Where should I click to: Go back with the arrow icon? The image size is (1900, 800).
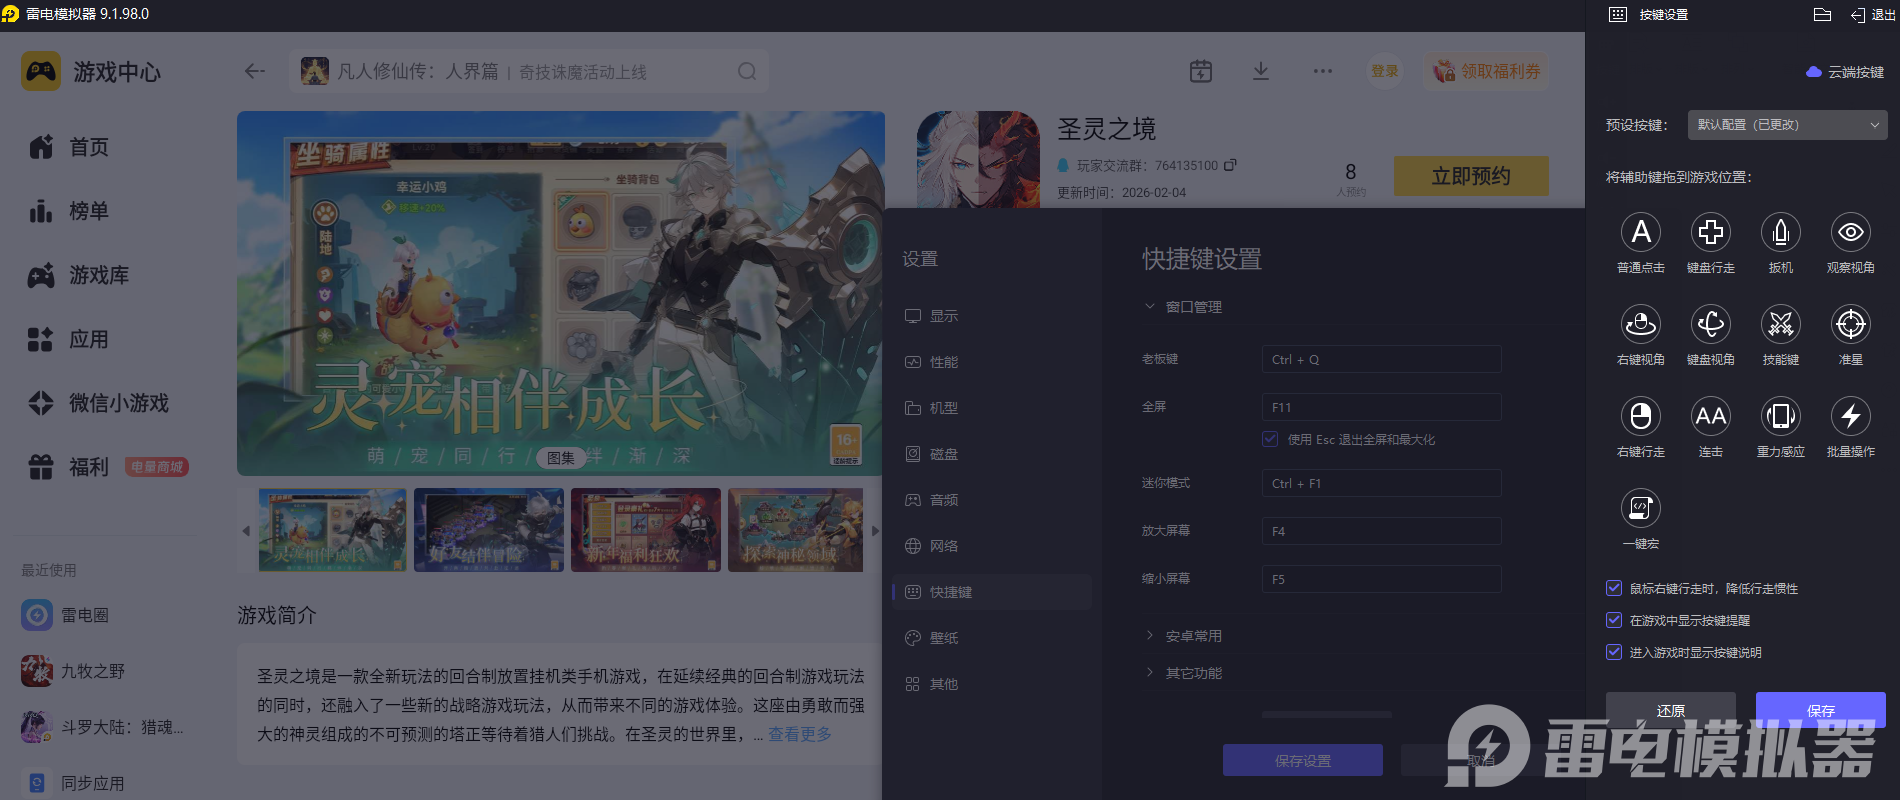[255, 71]
